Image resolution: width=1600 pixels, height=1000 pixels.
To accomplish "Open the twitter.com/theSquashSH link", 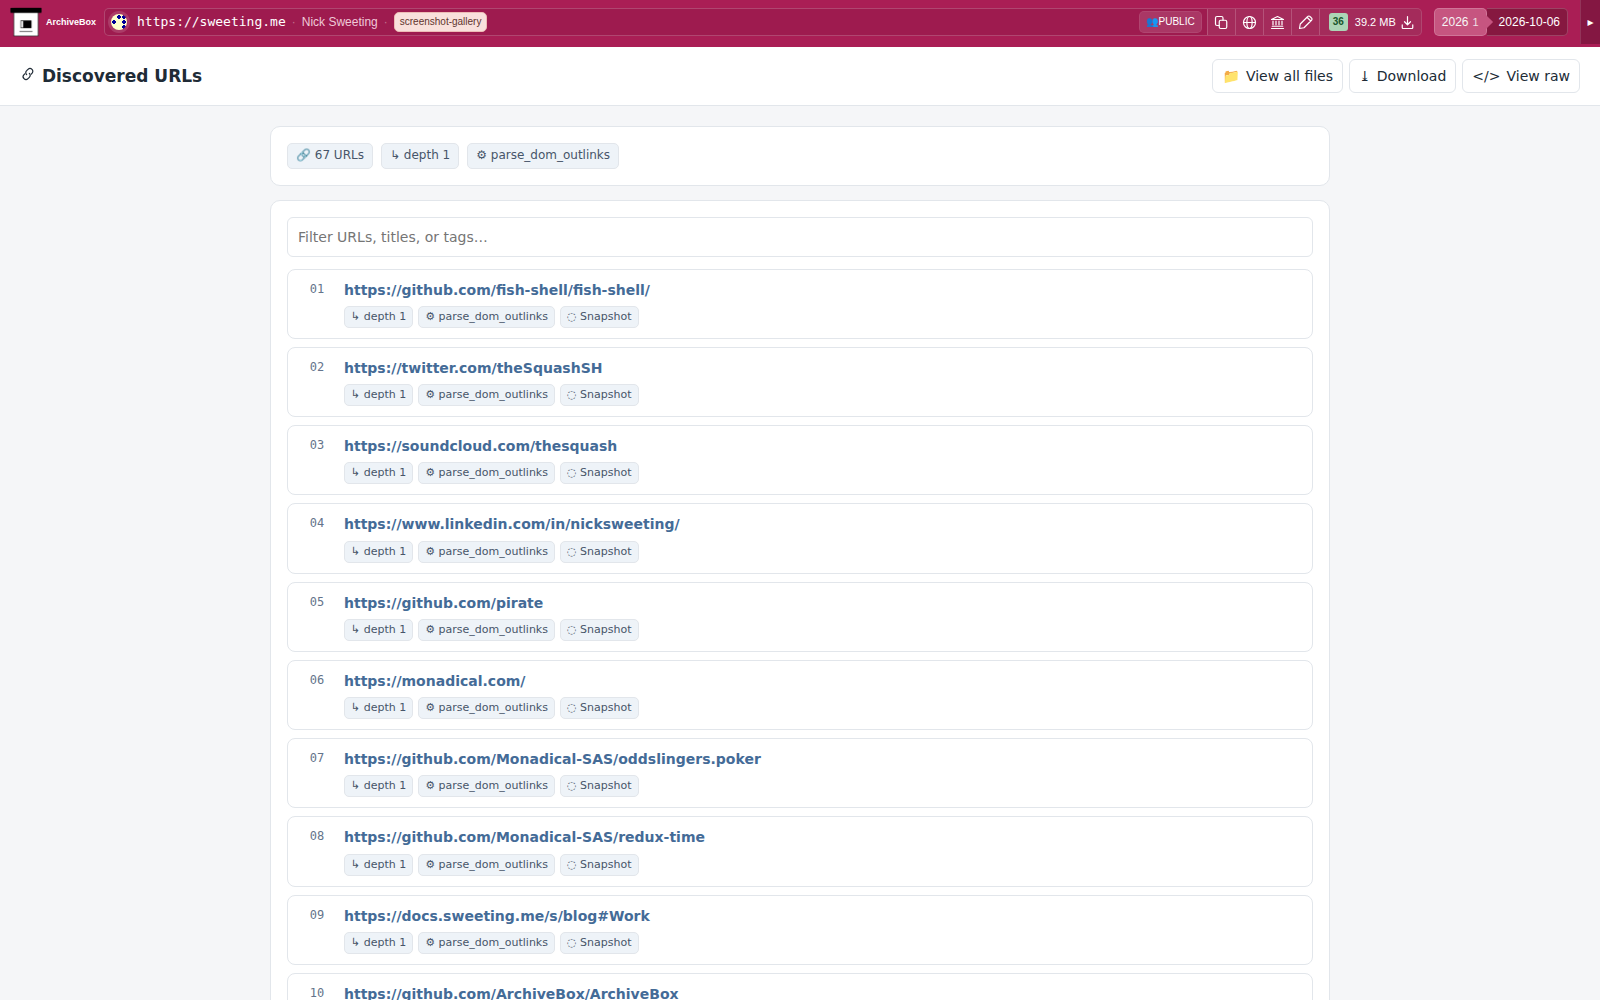I will 473,368.
